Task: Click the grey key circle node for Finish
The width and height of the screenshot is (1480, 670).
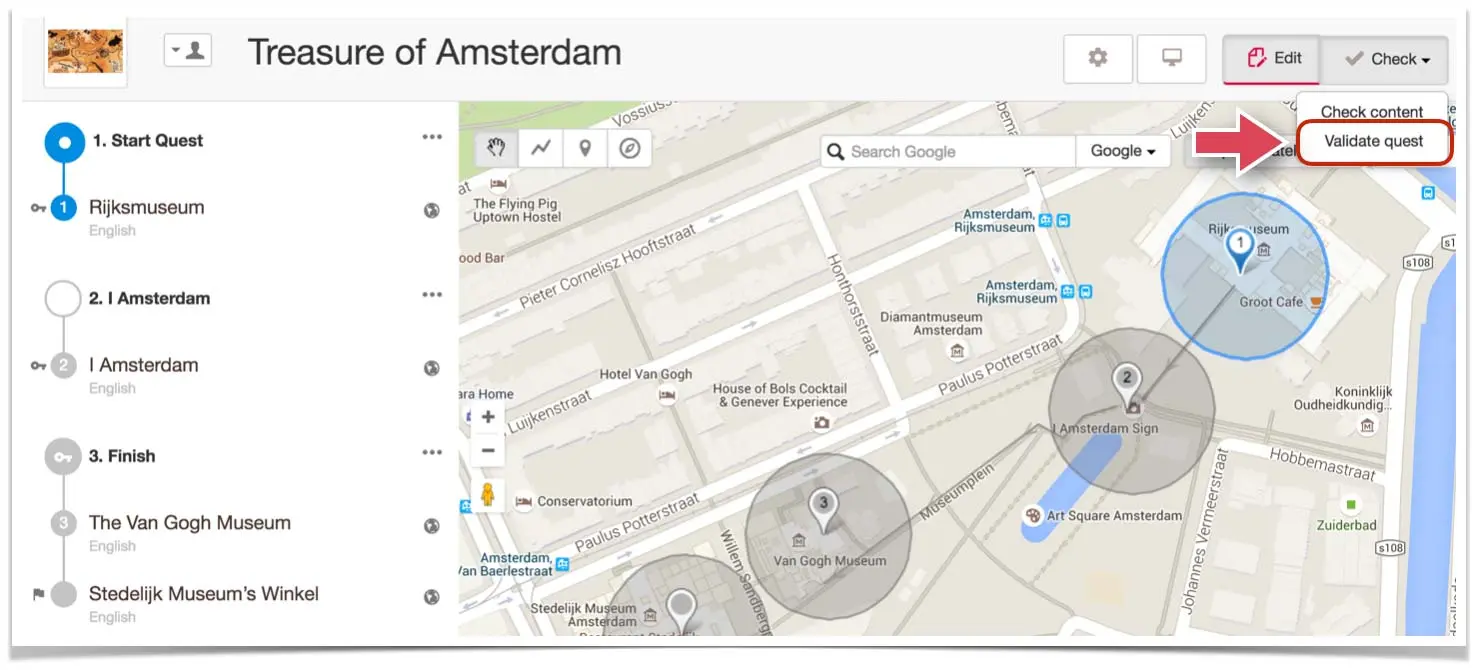Action: pyautogui.click(x=63, y=457)
